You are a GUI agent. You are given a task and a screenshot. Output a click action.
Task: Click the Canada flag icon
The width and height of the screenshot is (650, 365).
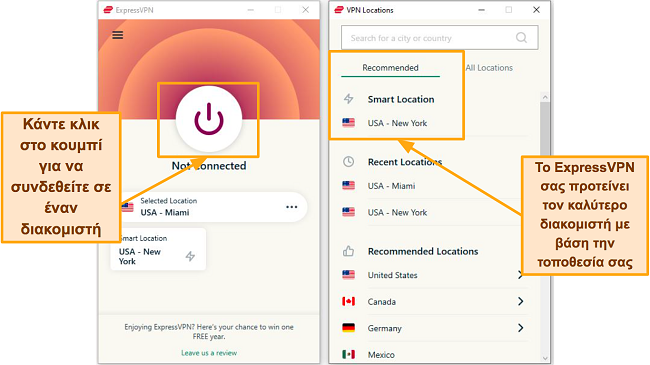click(x=348, y=301)
